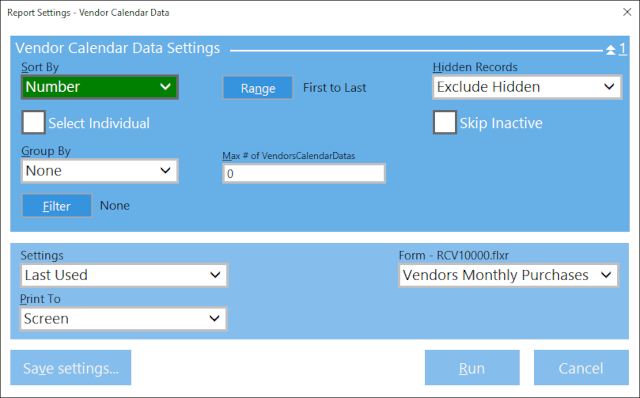Click the 'Hidden Records' label
The height and width of the screenshot is (398, 640).
coord(475,67)
